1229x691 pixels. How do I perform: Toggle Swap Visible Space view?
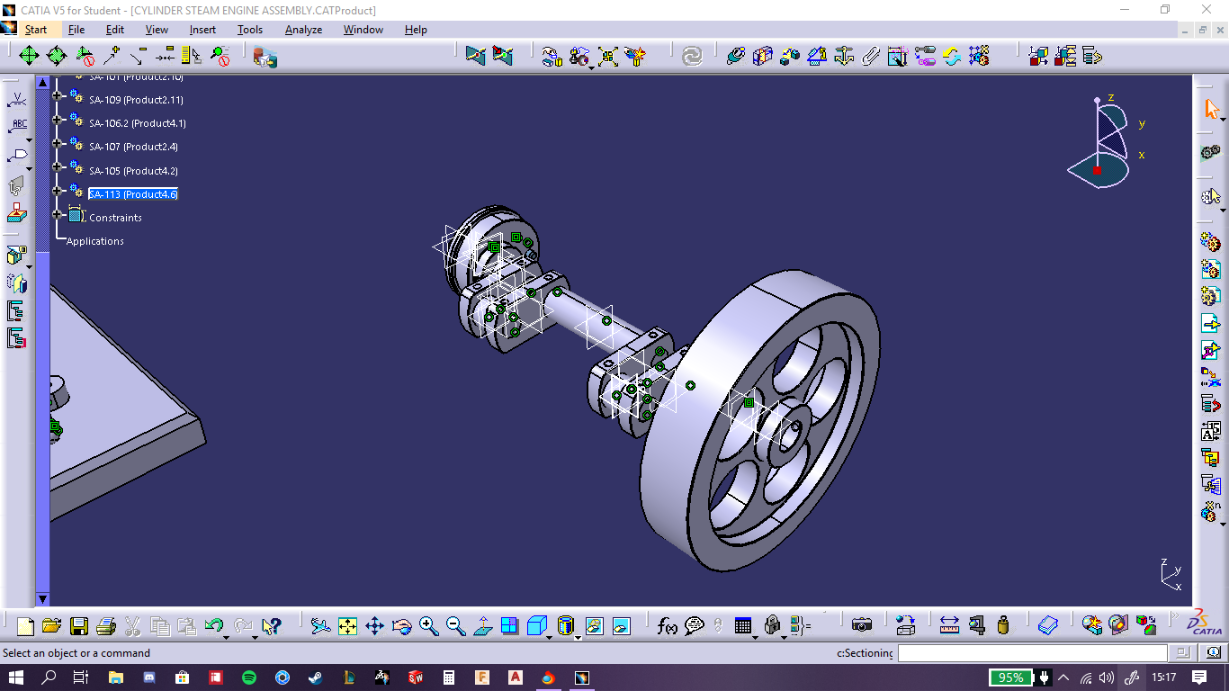pos(621,626)
